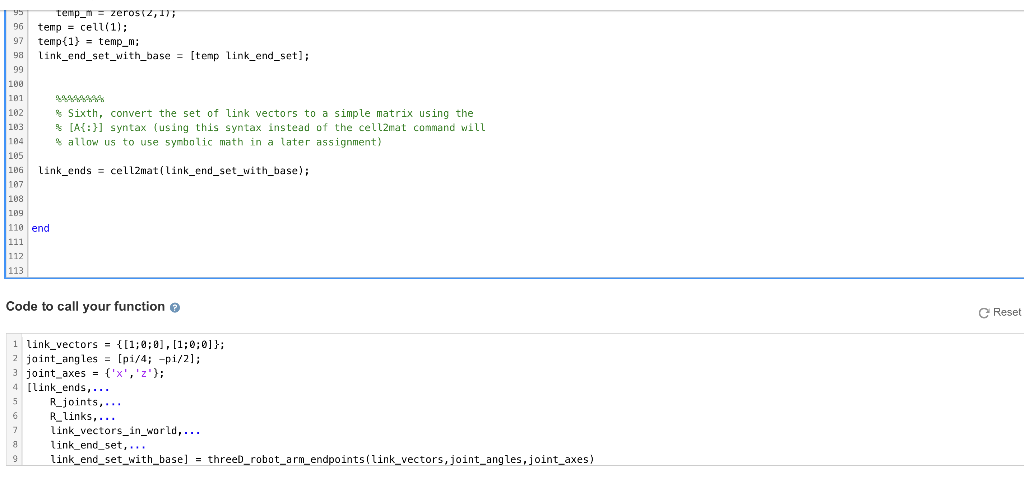This screenshot has height=479, width=1024.
Task: Click the line 'temp = cell(1);'
Action: [x=83, y=27]
